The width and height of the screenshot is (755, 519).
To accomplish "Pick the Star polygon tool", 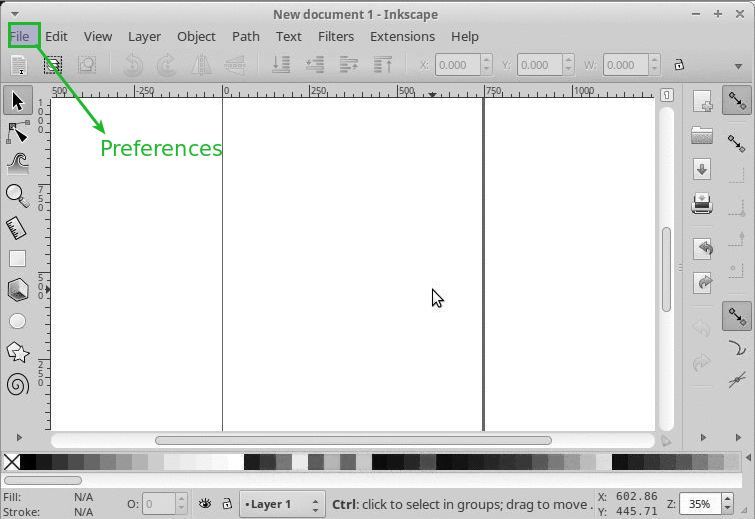I will point(18,353).
